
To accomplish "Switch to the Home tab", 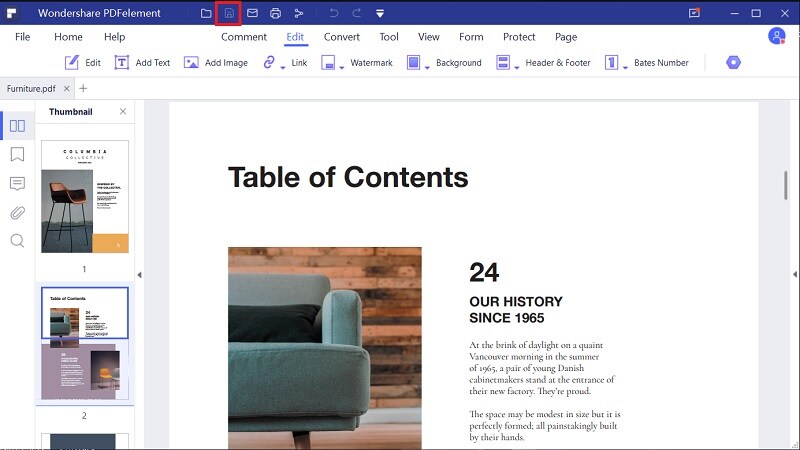I will (68, 37).
